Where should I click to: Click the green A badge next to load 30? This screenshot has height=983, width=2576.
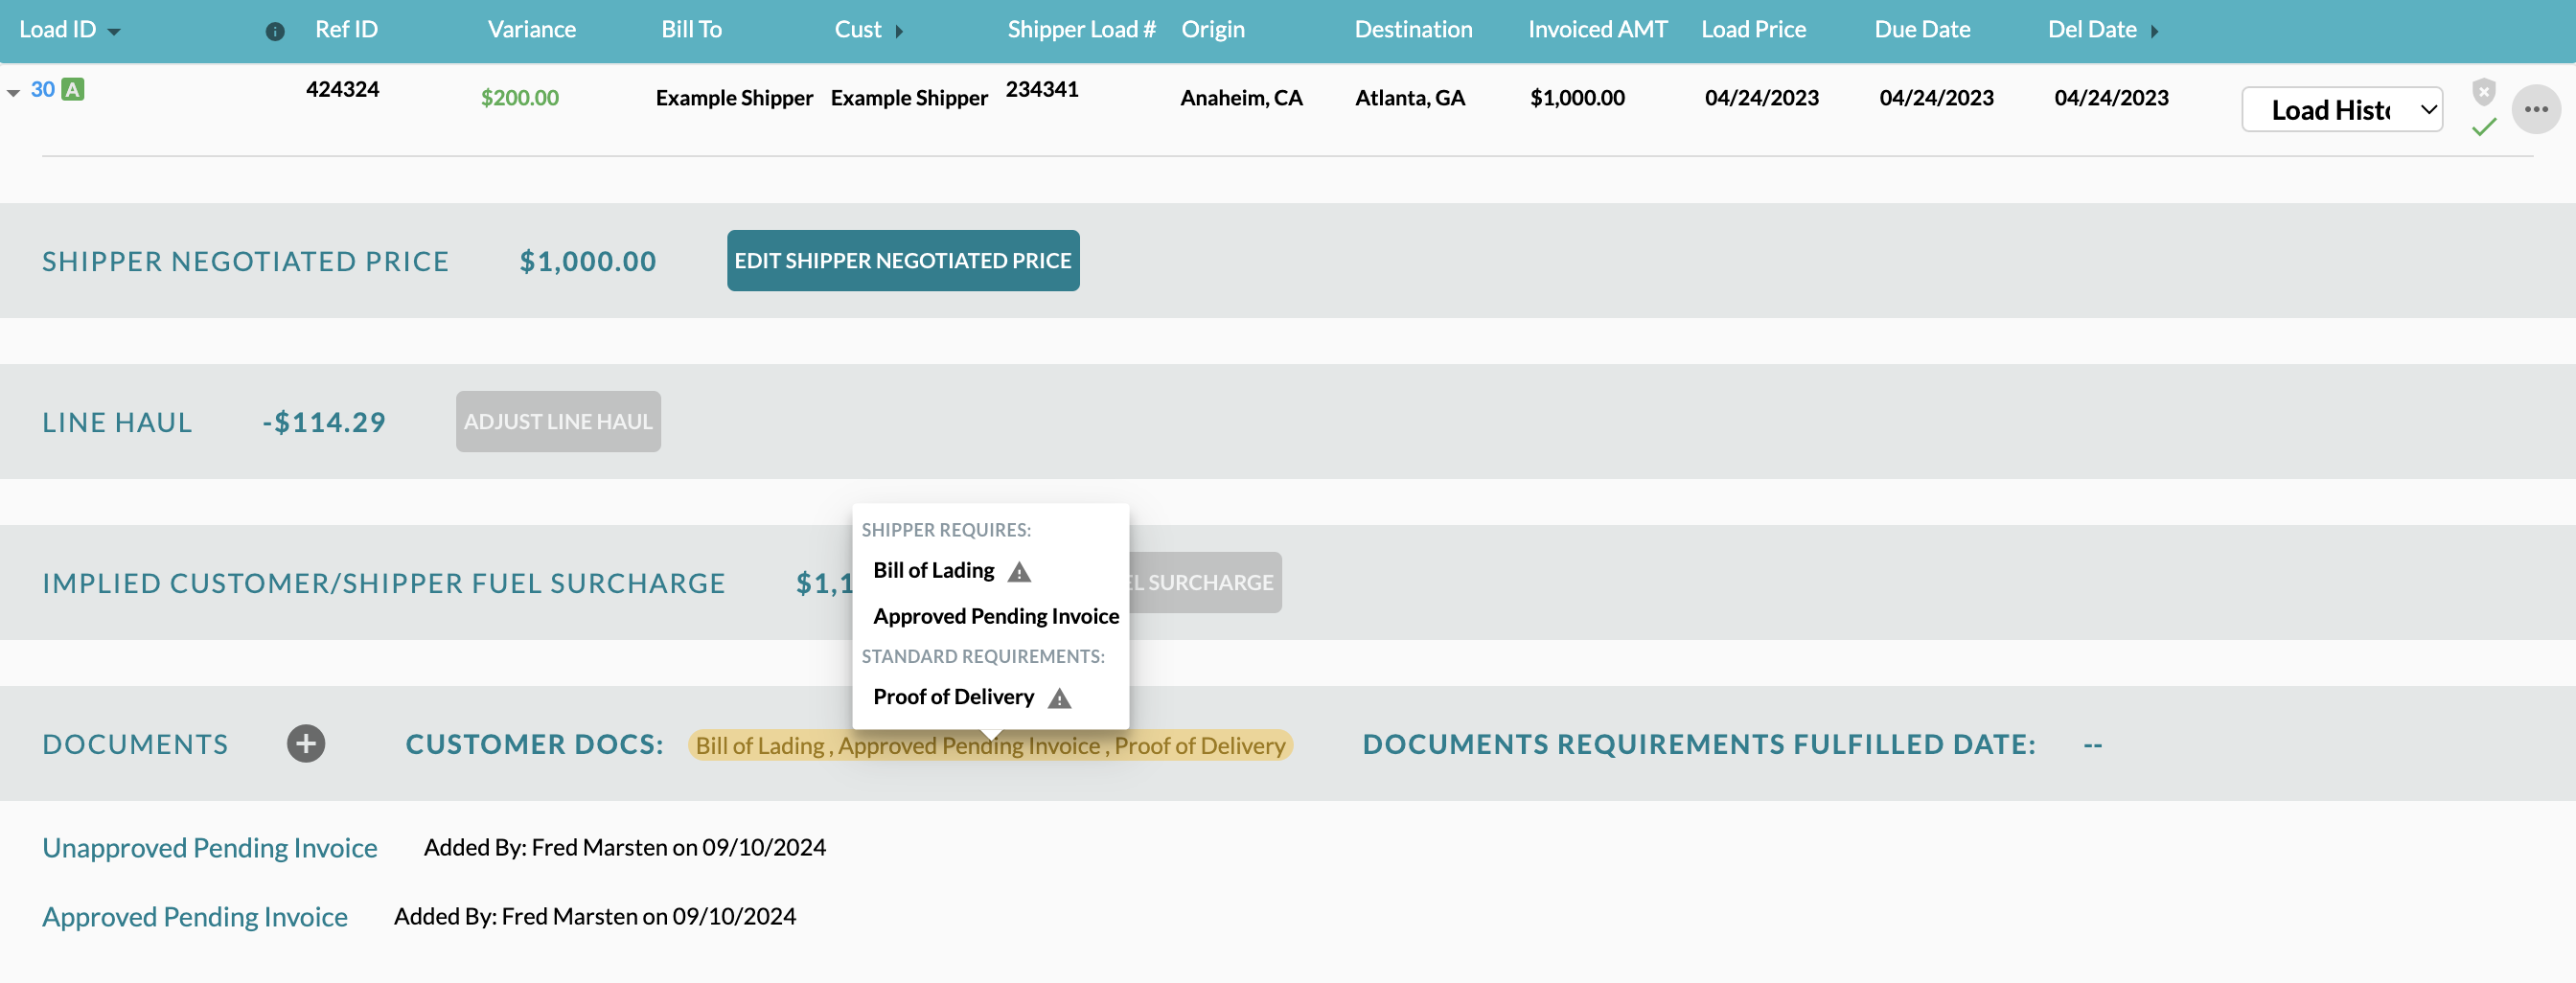click(73, 89)
